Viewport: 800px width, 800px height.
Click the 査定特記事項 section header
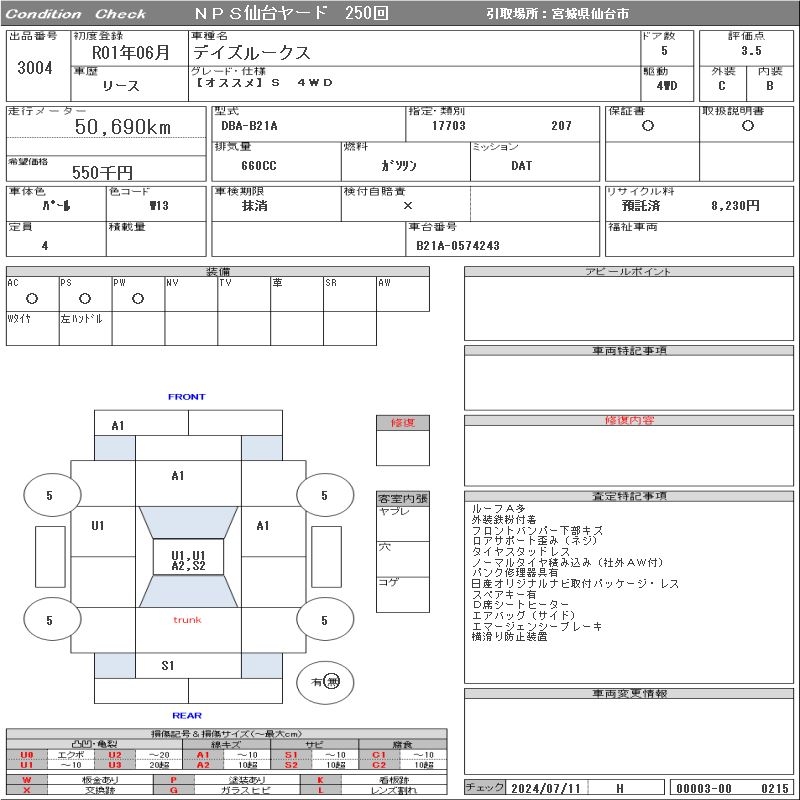point(629,496)
